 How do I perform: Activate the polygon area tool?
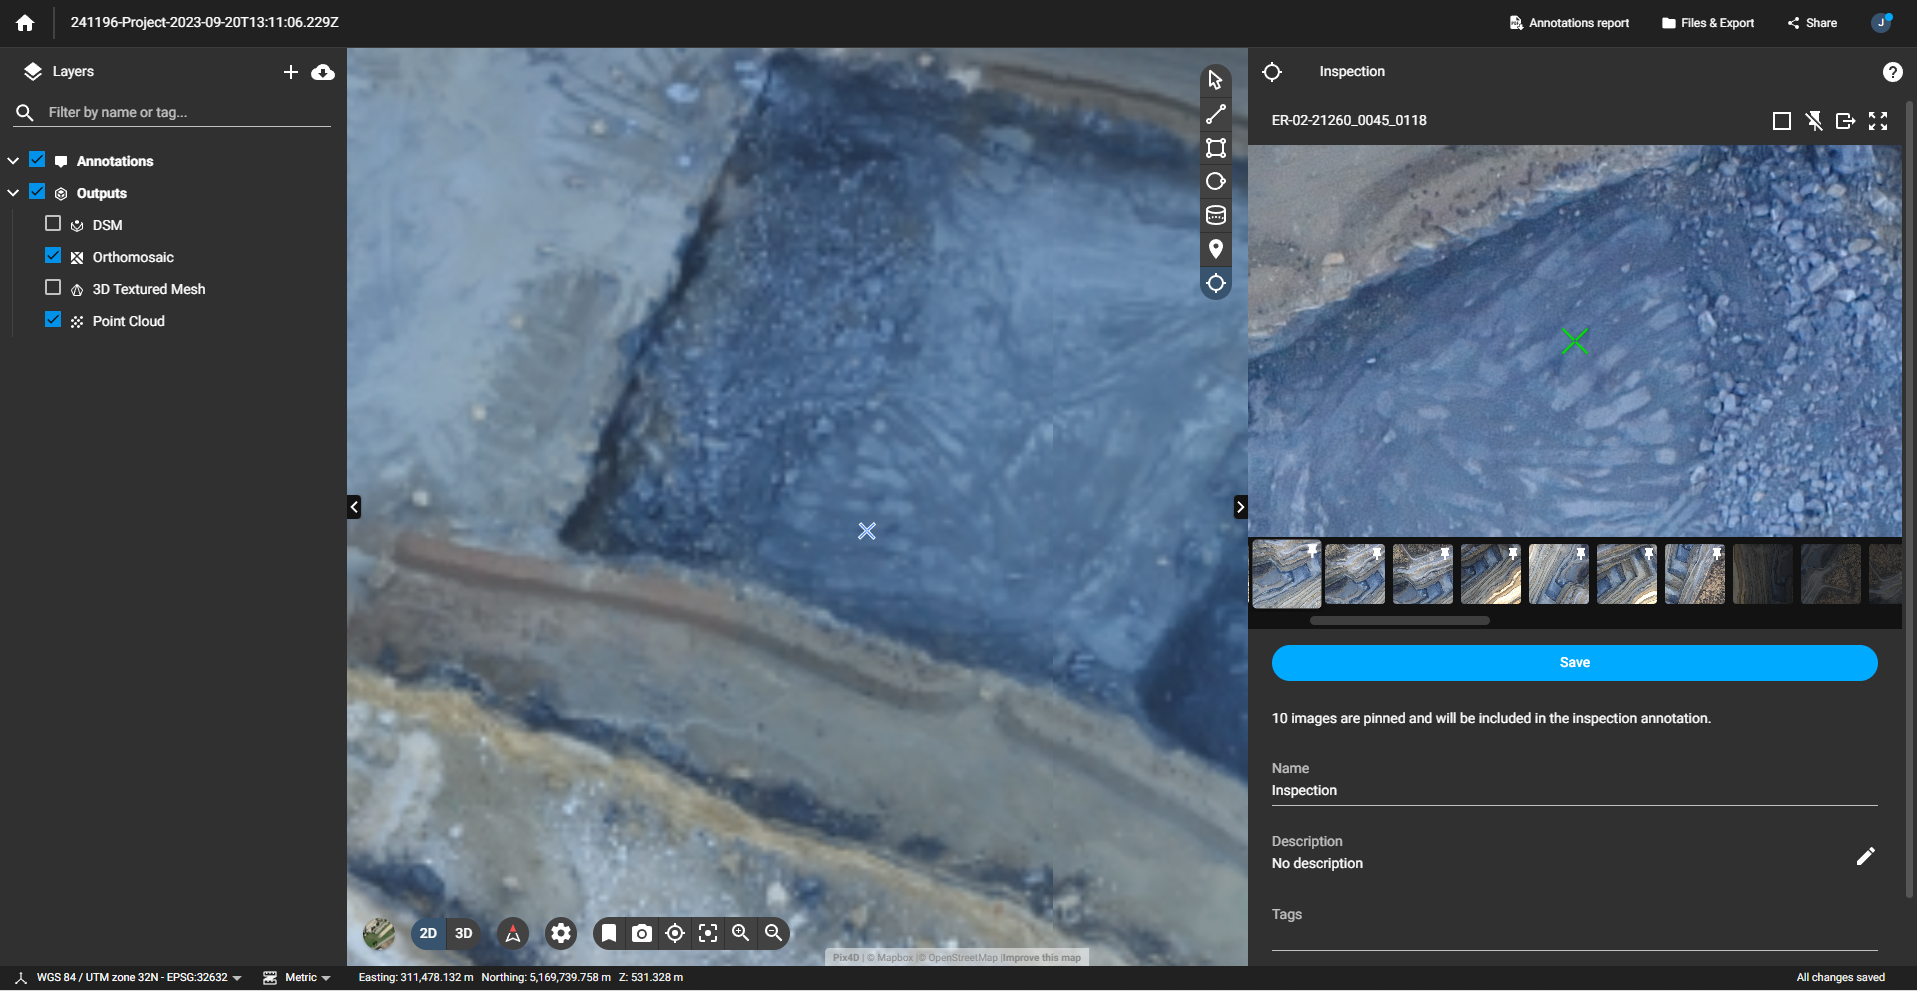coord(1216,148)
